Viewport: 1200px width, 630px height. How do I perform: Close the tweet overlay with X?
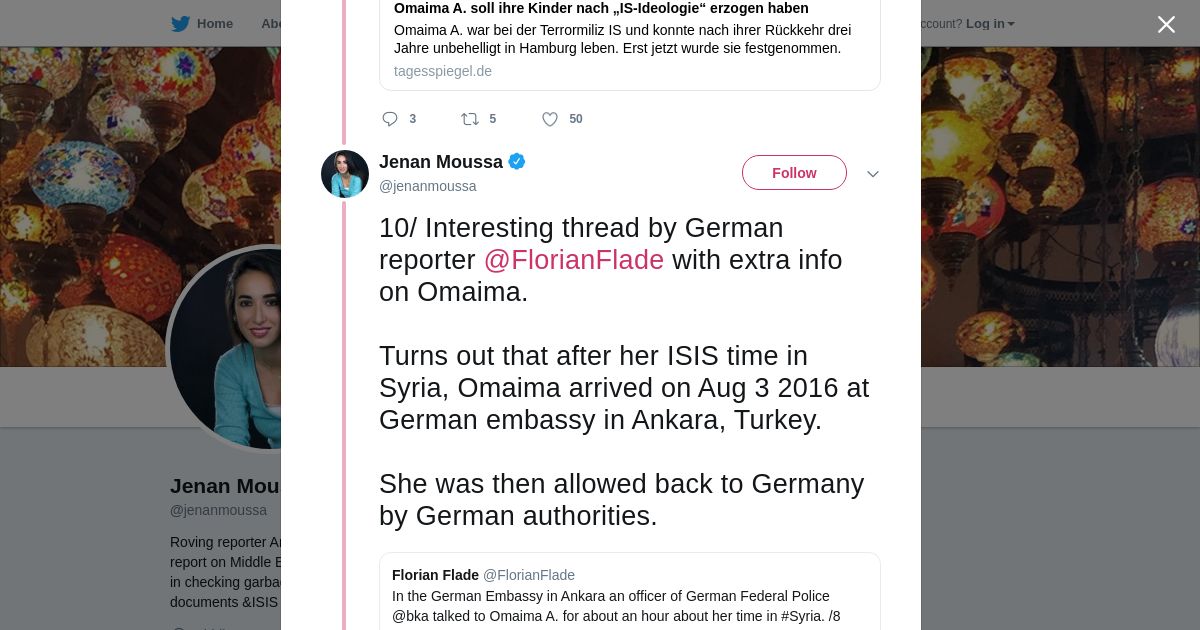[x=1166, y=25]
